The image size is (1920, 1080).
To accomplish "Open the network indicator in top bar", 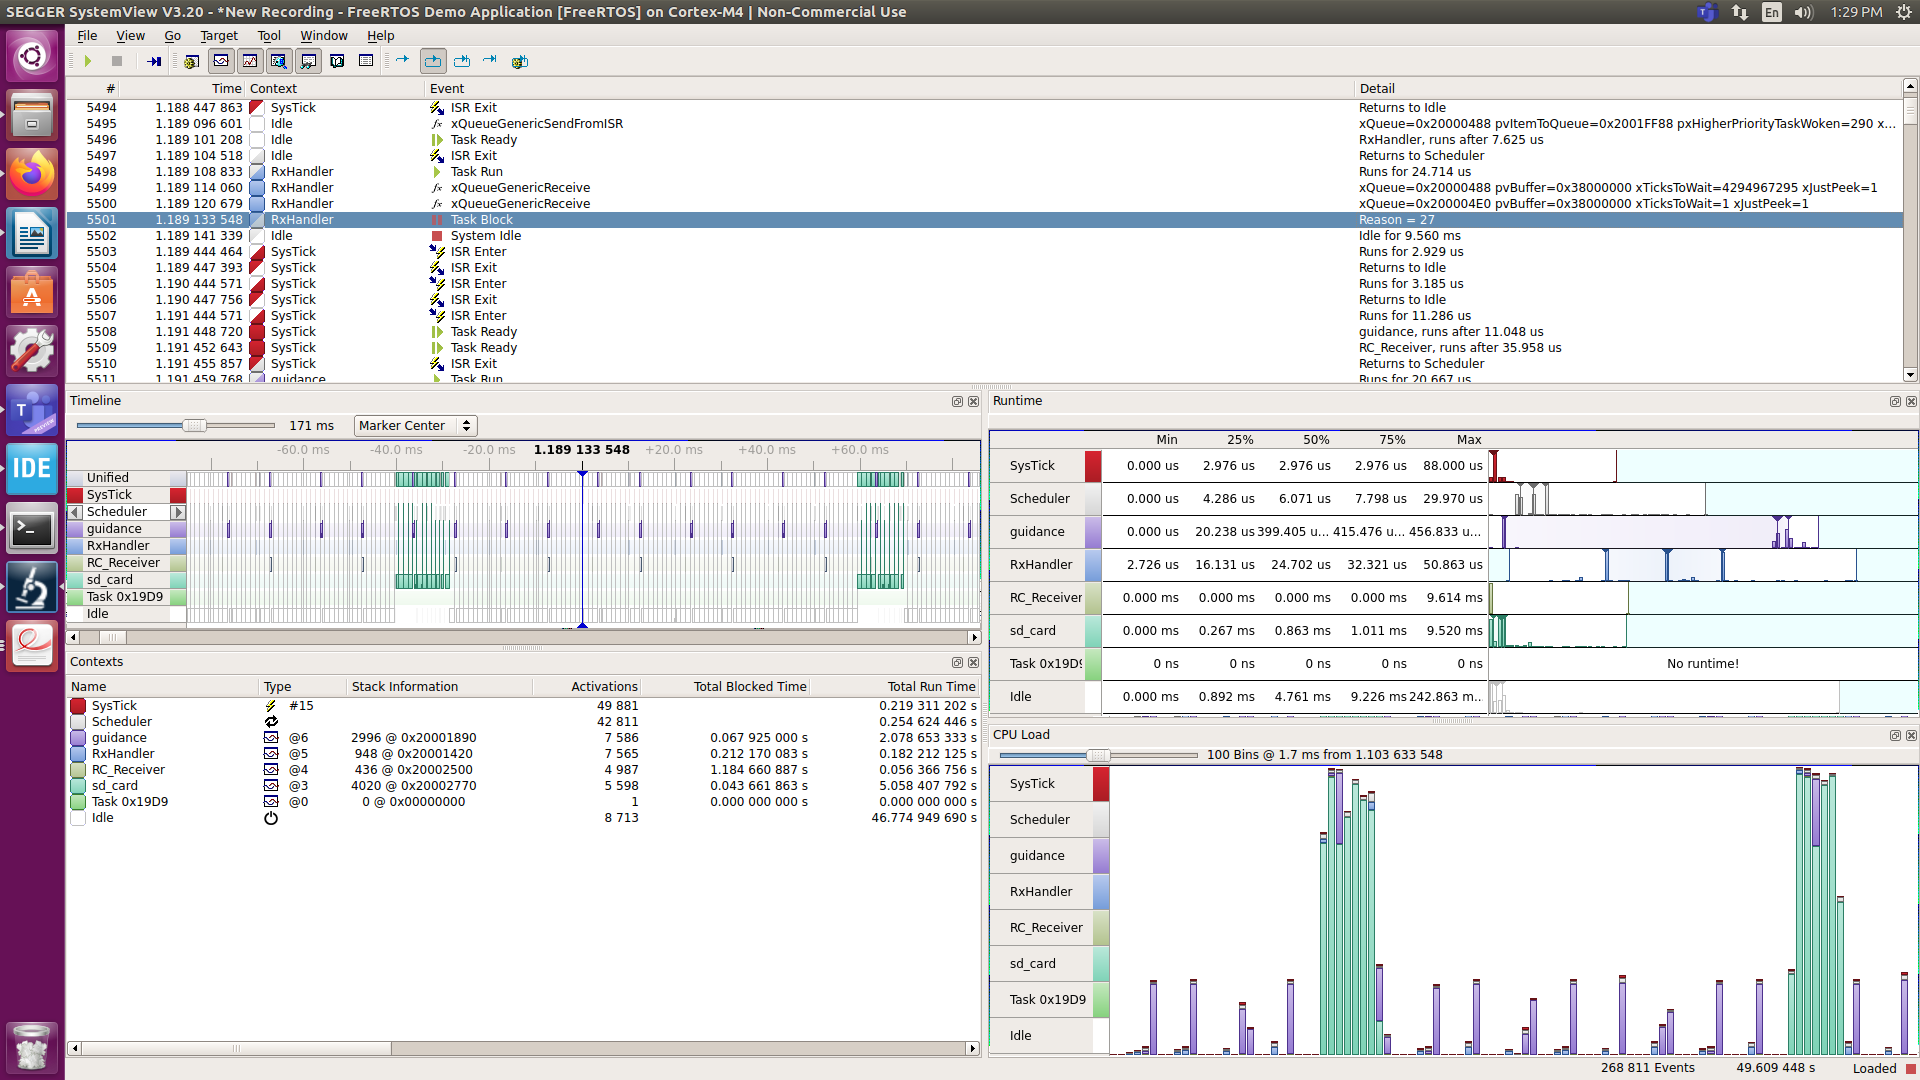I will [1740, 12].
